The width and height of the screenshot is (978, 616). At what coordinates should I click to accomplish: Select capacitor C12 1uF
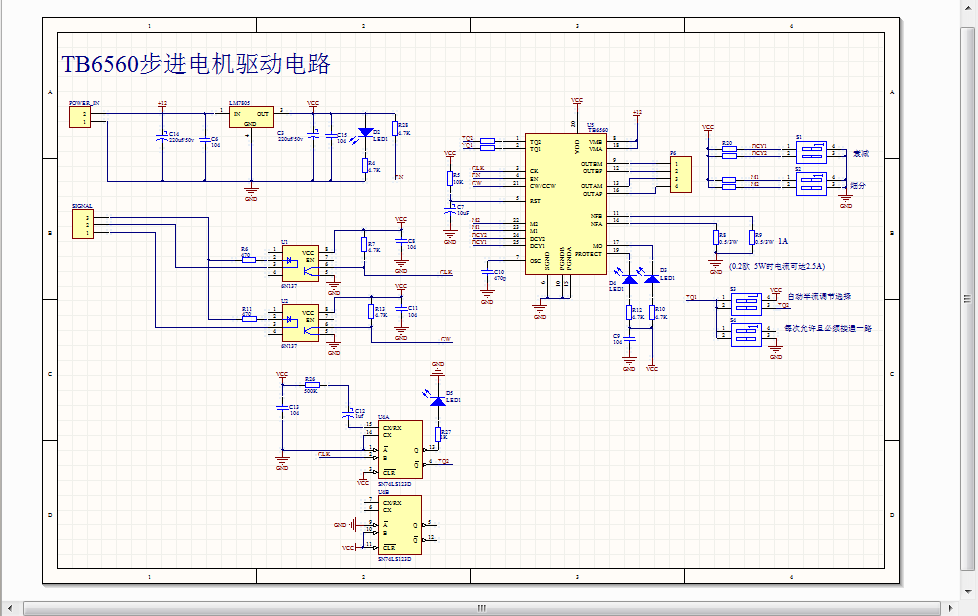[x=348, y=414]
